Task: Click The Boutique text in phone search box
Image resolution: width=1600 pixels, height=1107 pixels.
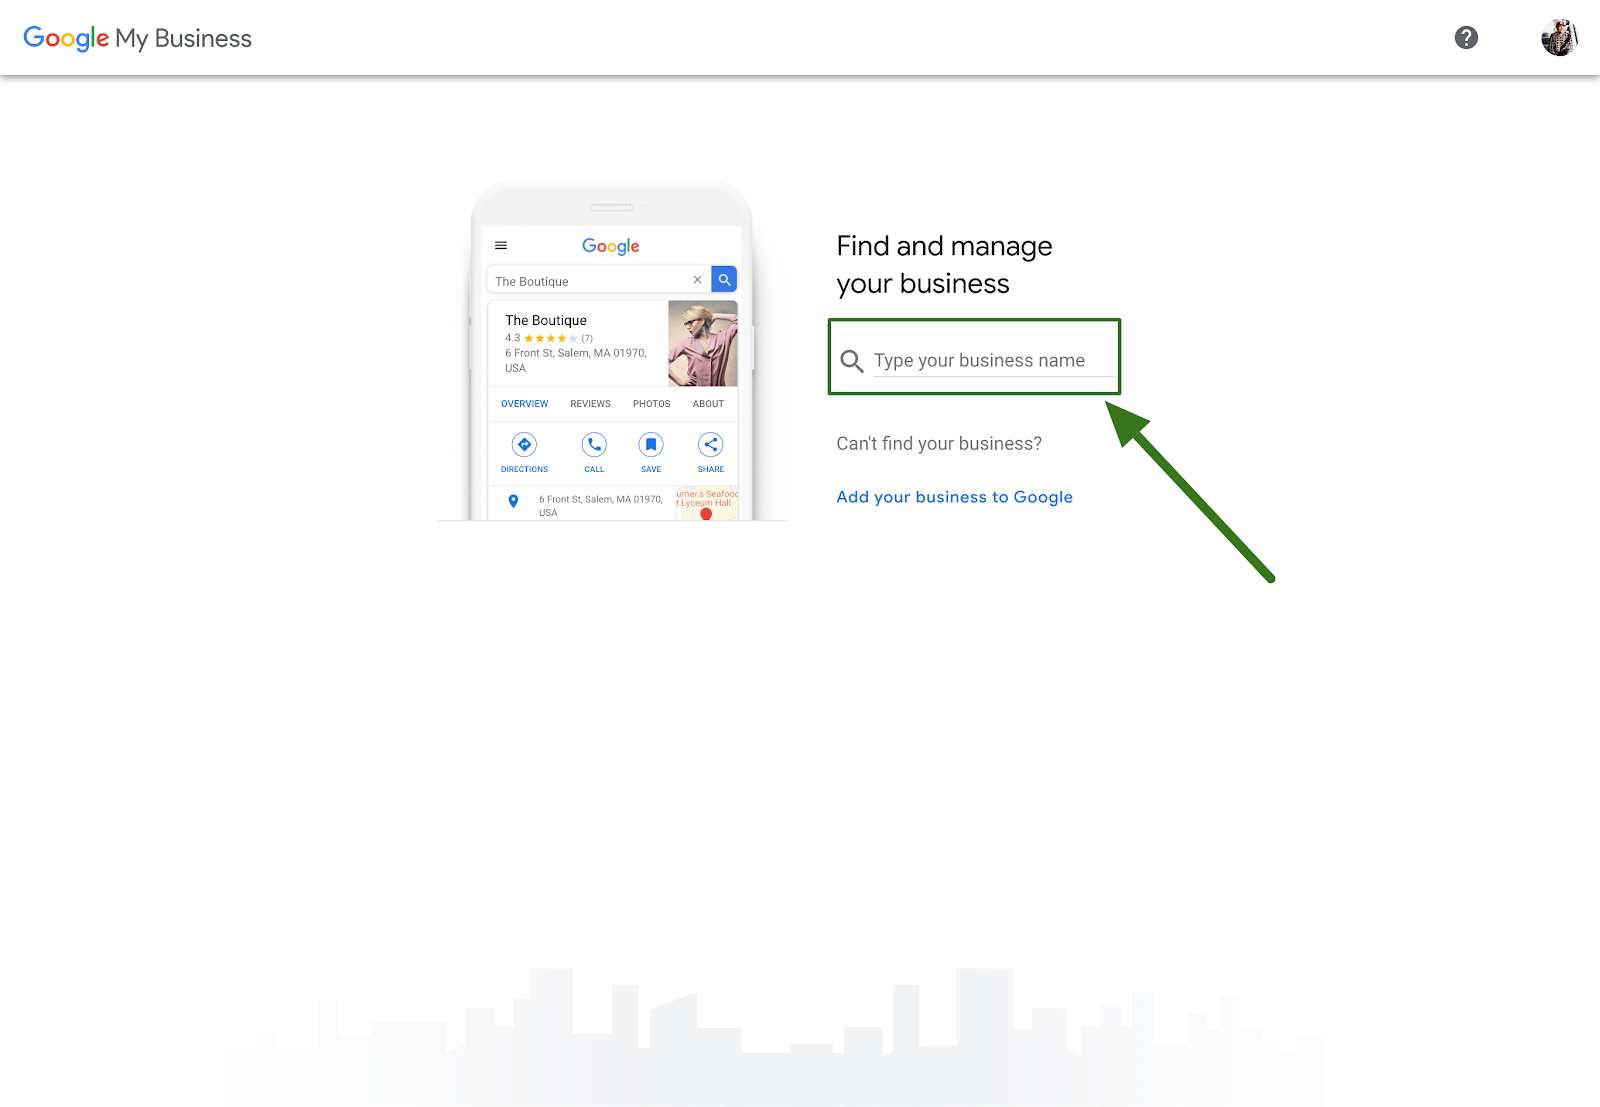Action: point(532,282)
